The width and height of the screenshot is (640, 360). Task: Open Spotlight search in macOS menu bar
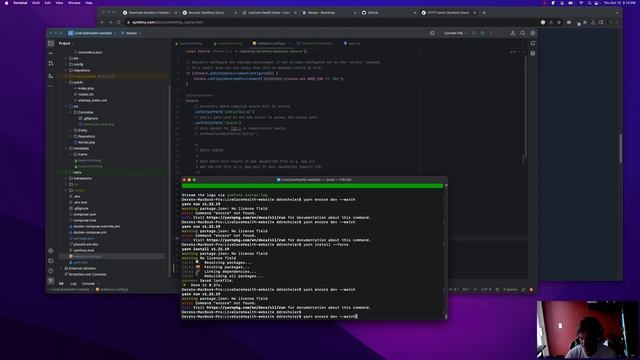(589, 3)
